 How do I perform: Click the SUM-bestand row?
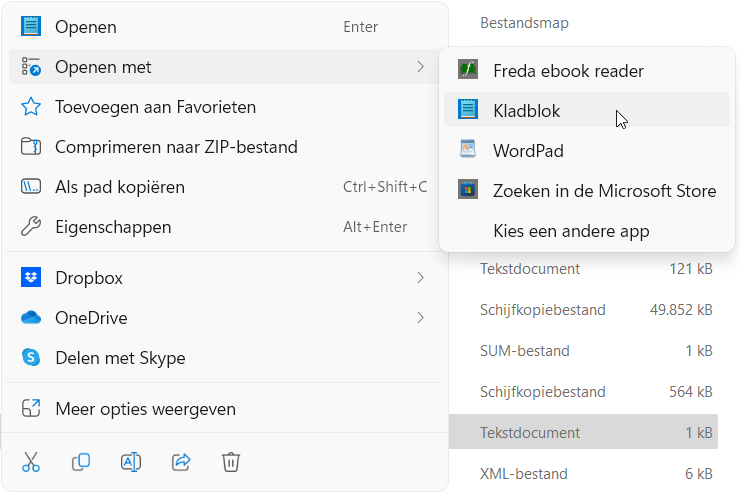click(584, 351)
